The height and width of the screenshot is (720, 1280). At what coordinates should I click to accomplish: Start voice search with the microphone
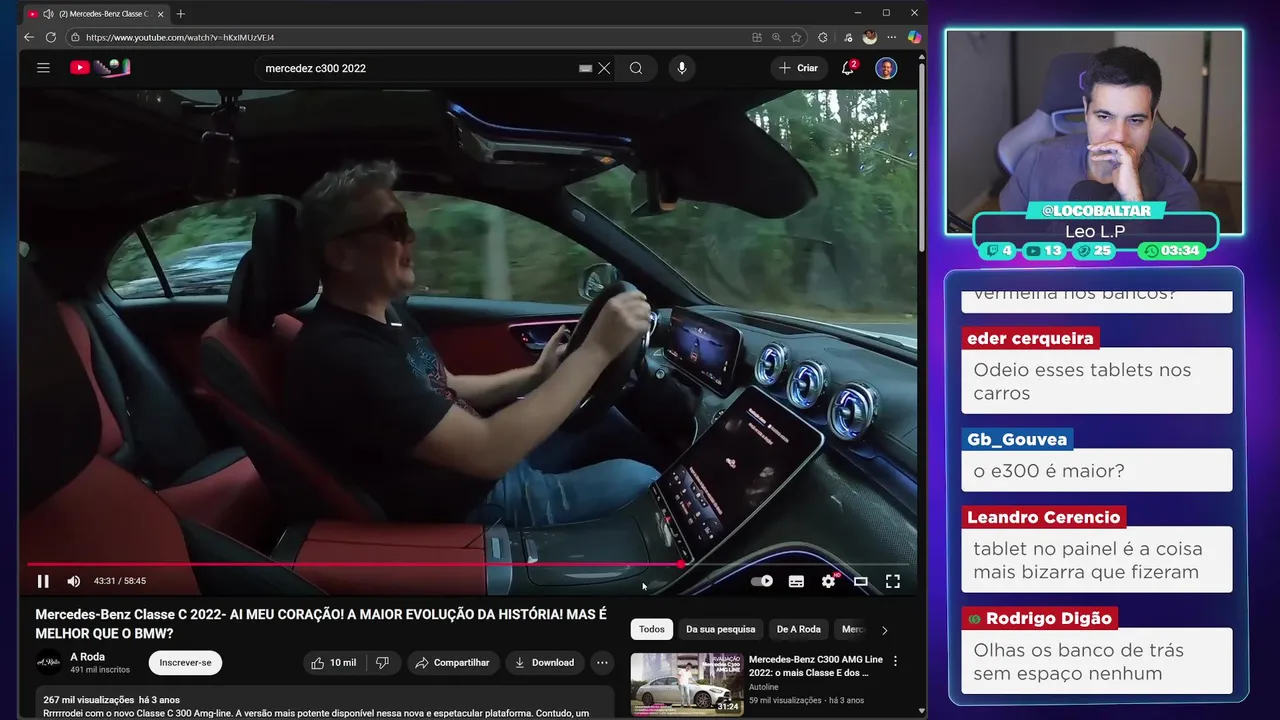point(682,68)
